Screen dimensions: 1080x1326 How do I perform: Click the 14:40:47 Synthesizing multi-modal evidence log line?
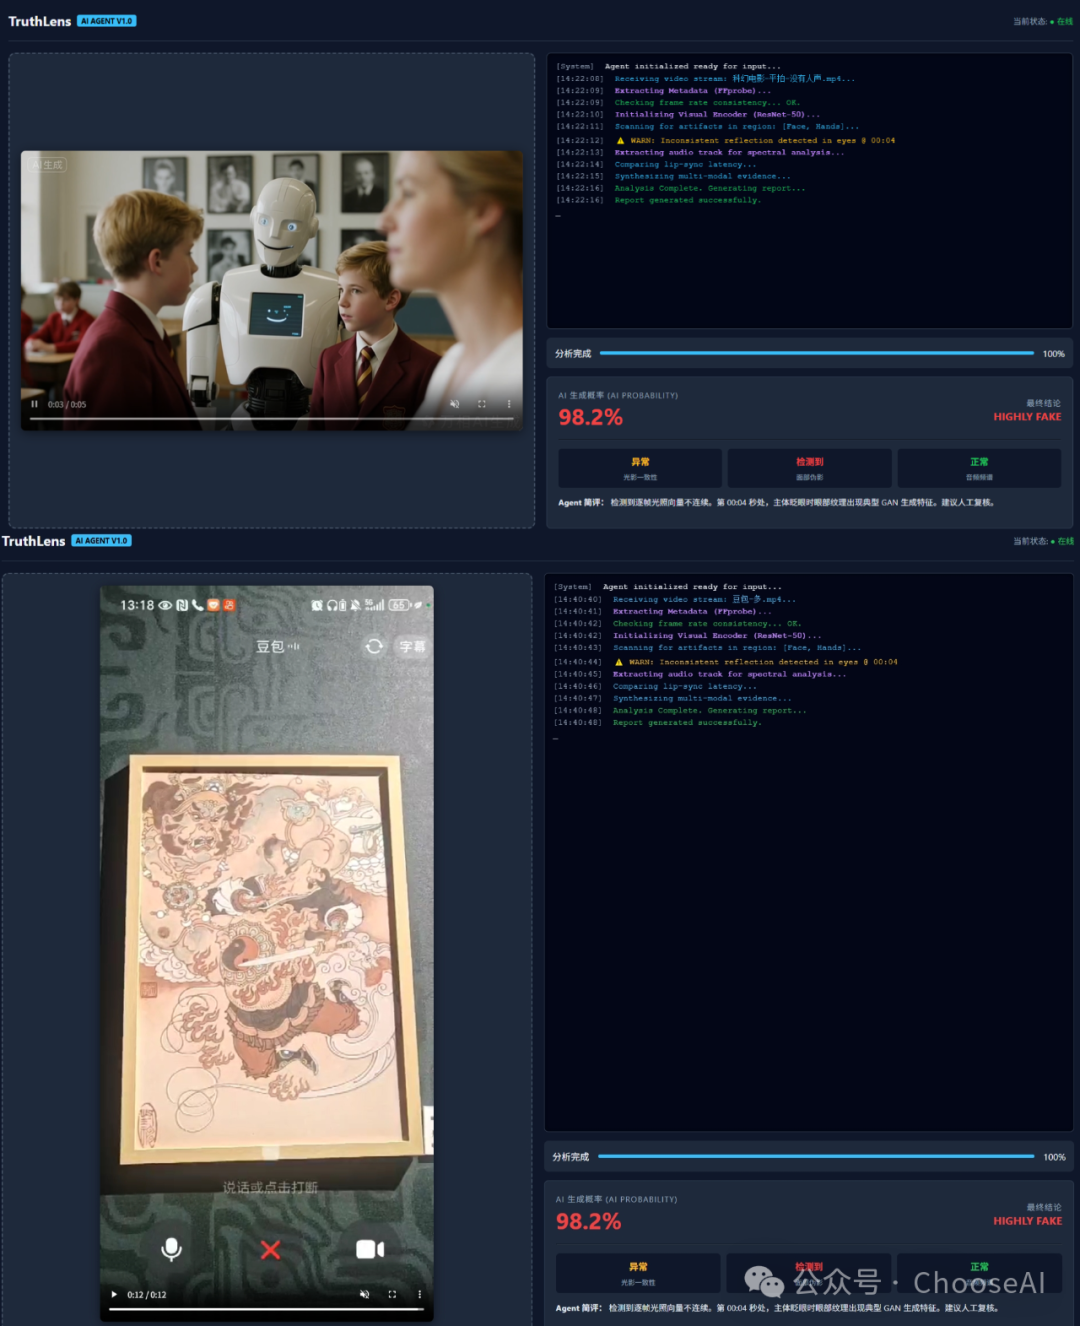click(673, 698)
